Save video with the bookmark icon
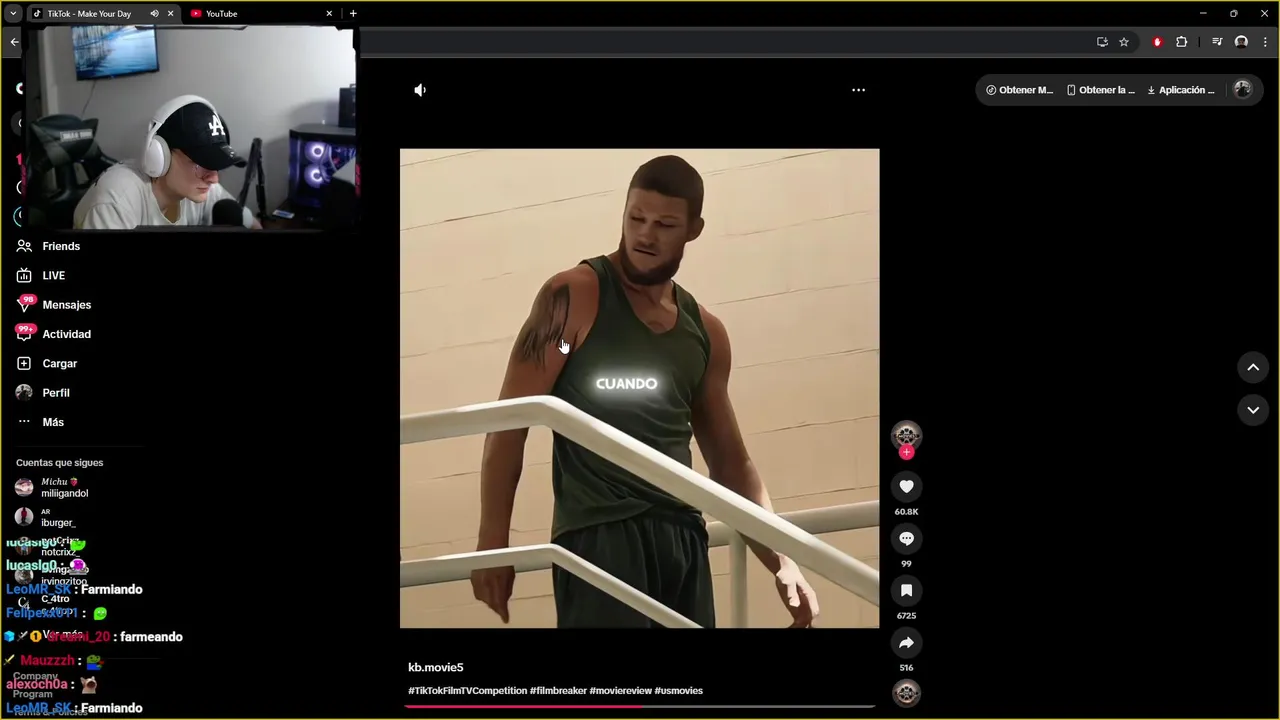The width and height of the screenshot is (1280, 720). [906, 590]
